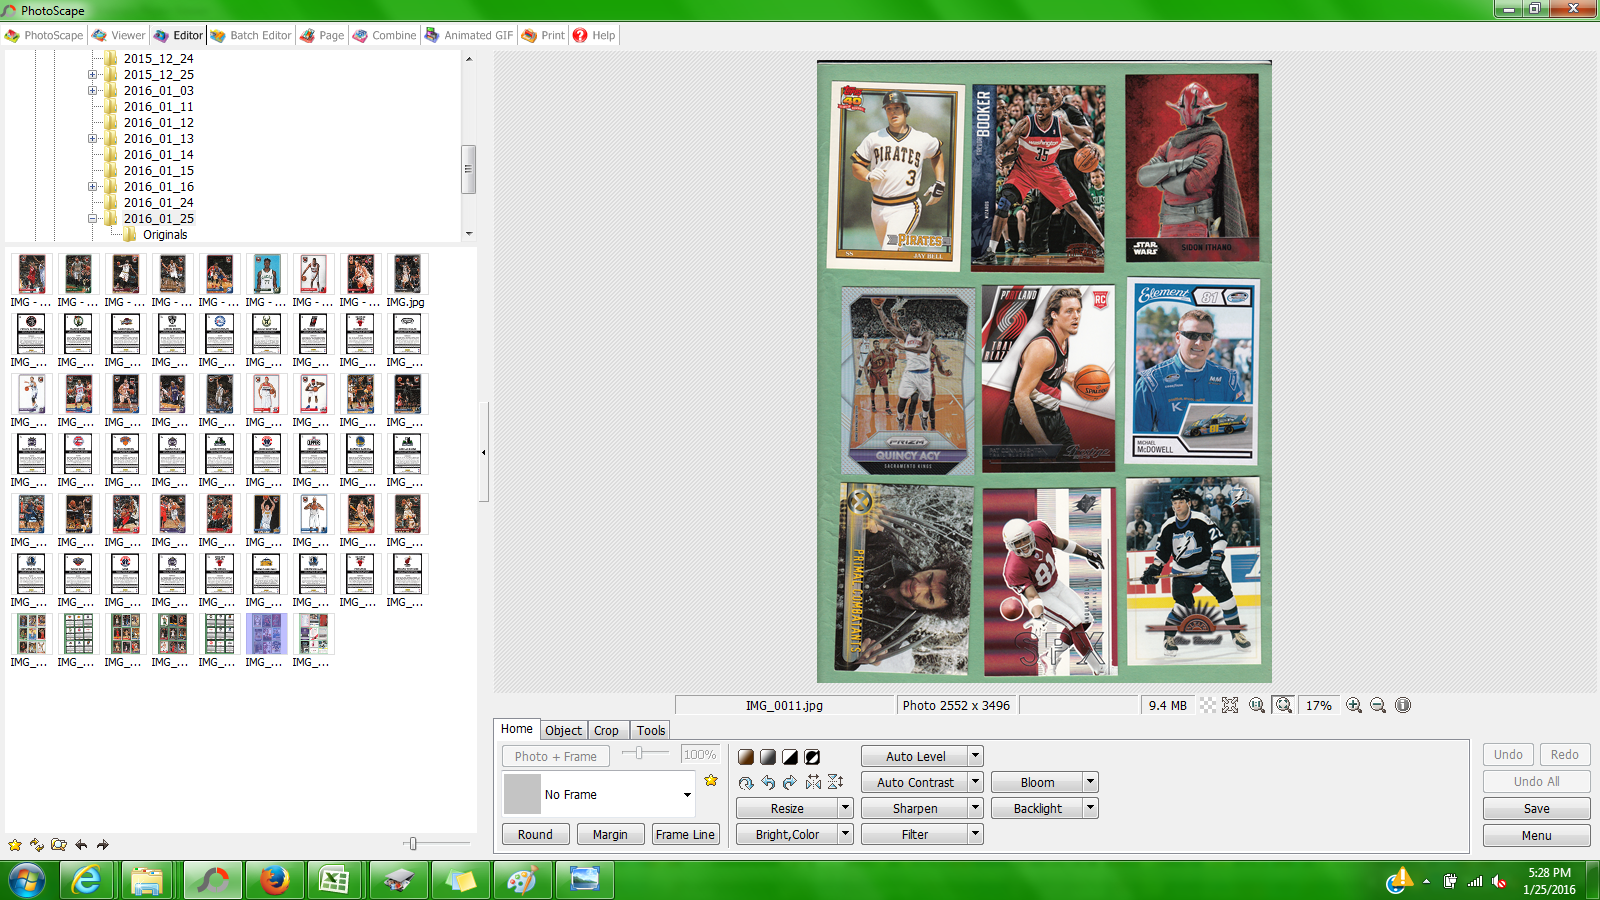Open Internet Explorer from the taskbar
Screen dimensions: 1600x900
(88, 880)
